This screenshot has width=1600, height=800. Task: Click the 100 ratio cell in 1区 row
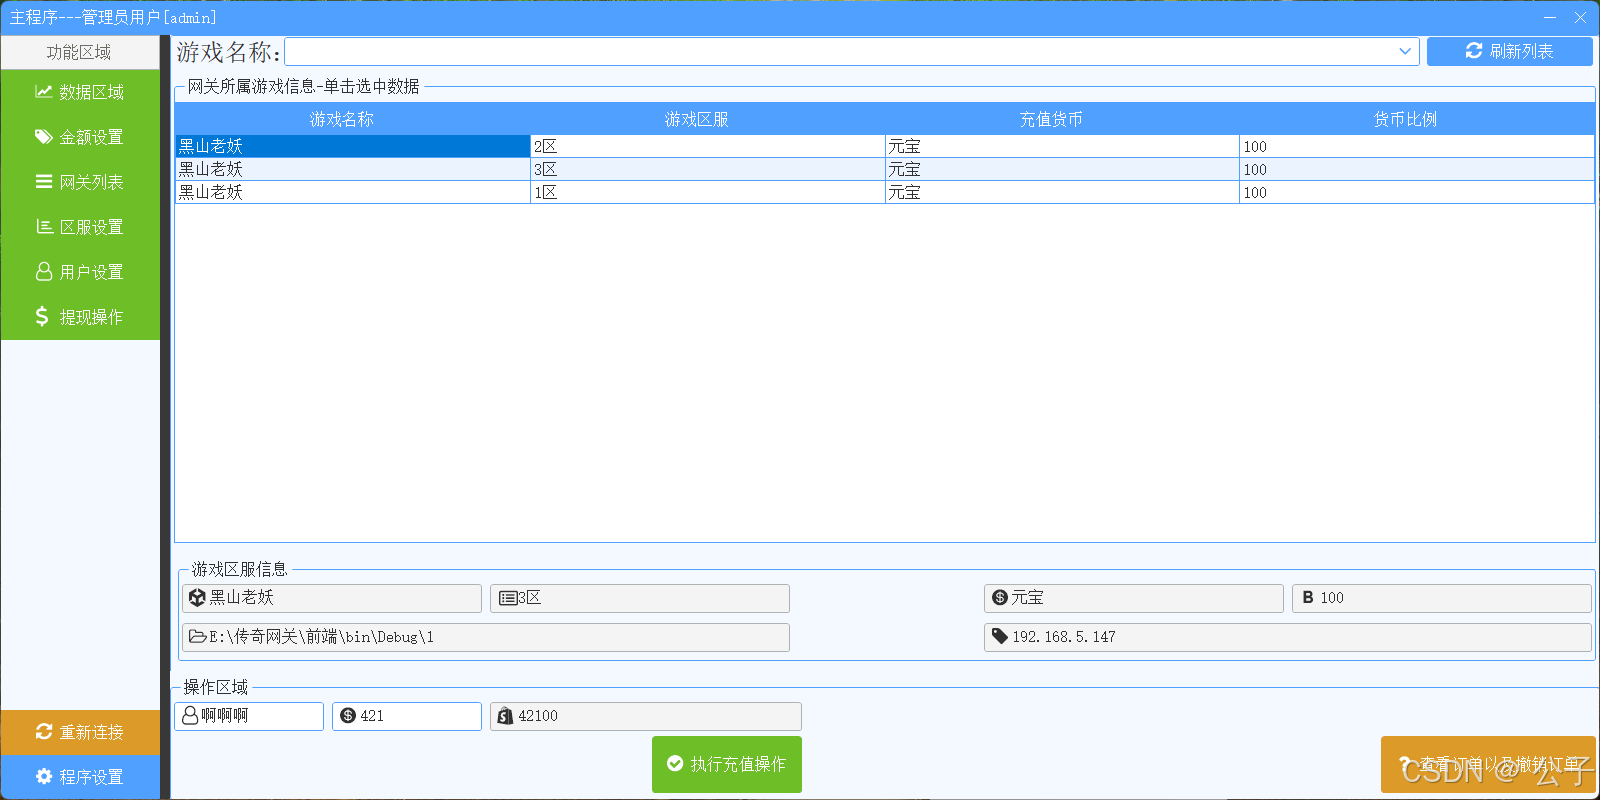pos(1417,192)
